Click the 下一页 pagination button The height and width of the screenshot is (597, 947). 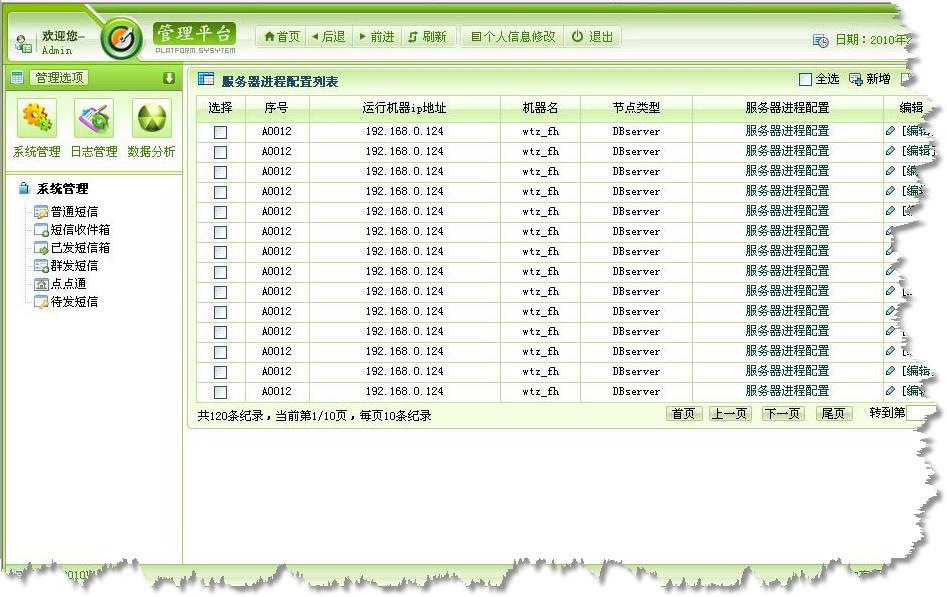(x=783, y=414)
